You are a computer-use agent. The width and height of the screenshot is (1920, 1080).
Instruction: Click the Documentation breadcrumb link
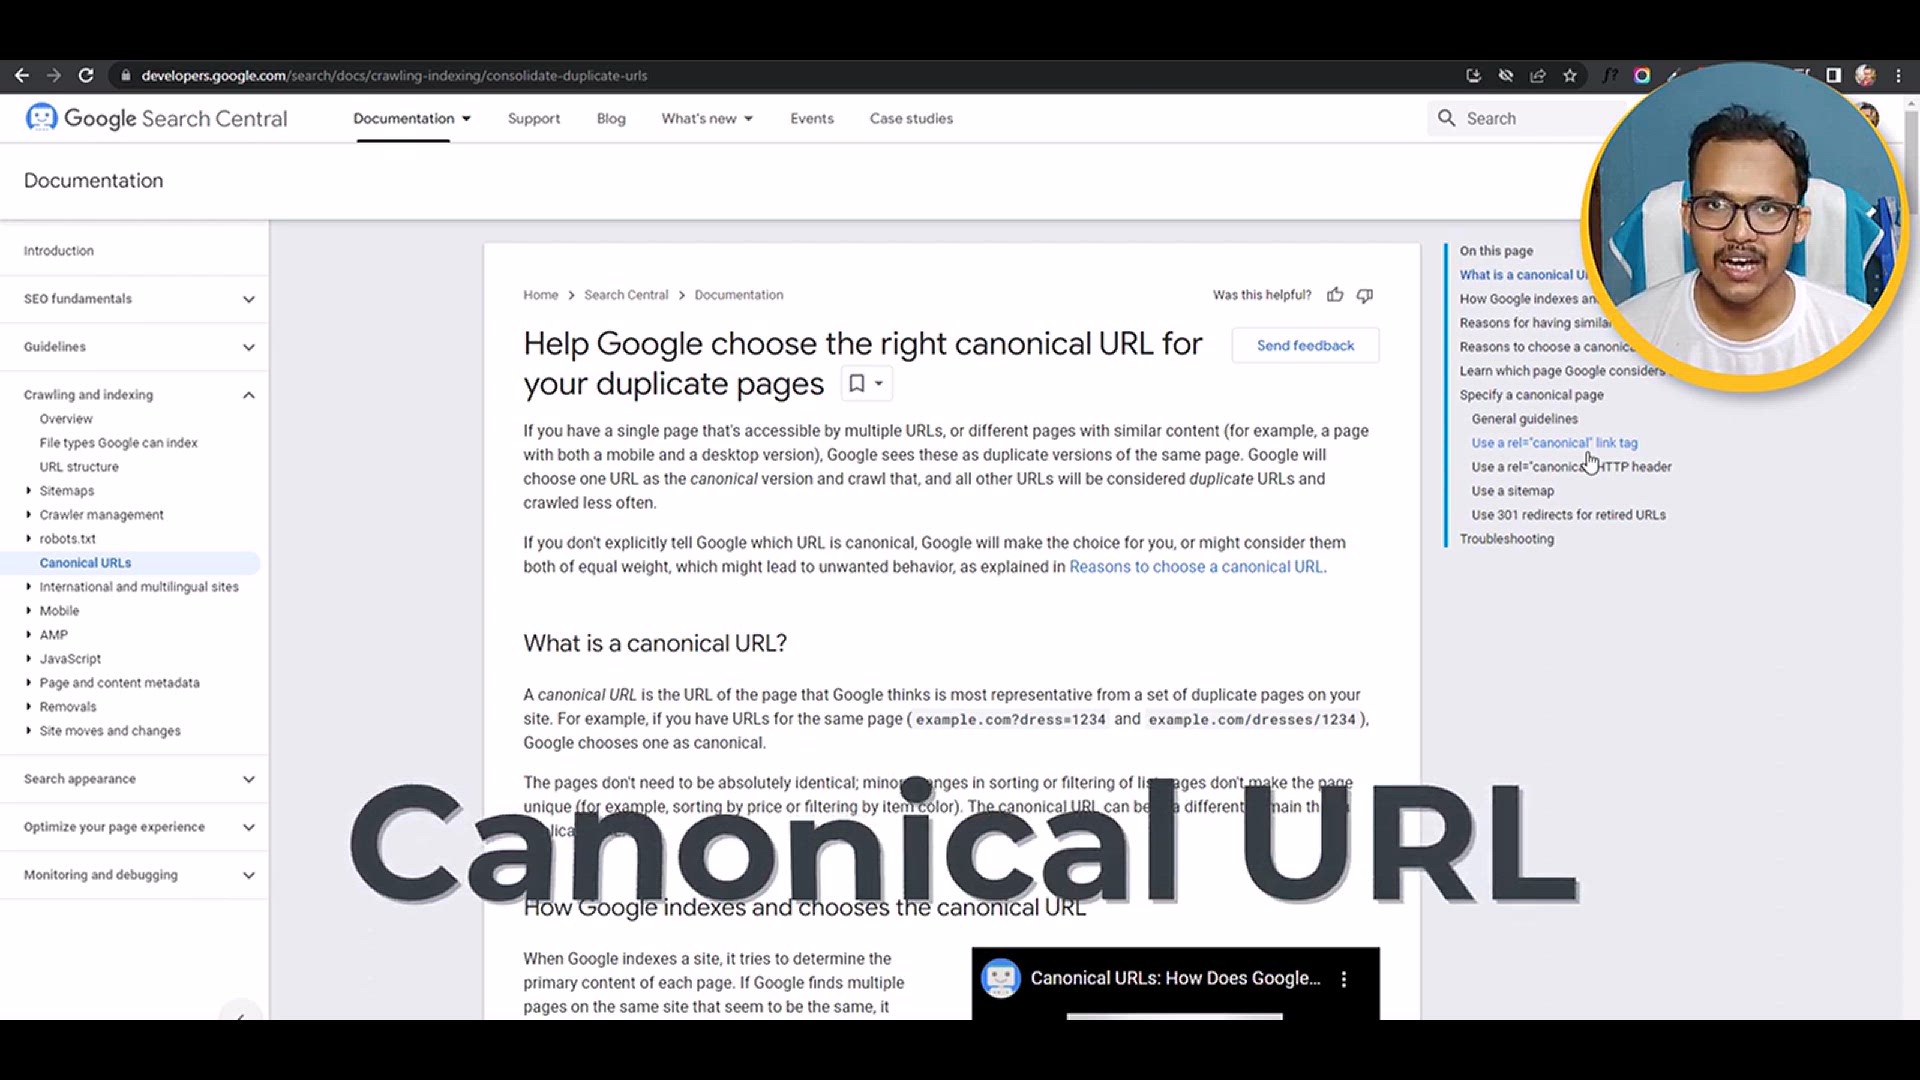coord(739,295)
